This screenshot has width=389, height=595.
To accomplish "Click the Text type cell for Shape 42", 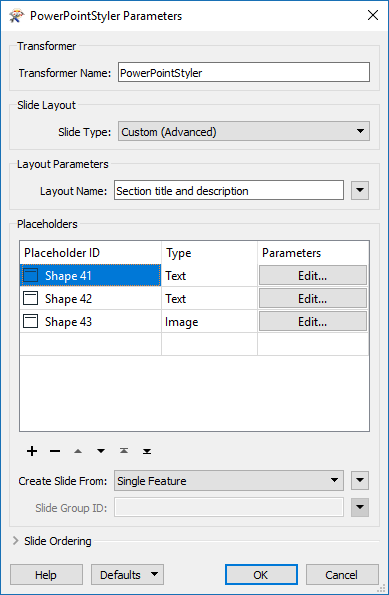I will 209,299.
